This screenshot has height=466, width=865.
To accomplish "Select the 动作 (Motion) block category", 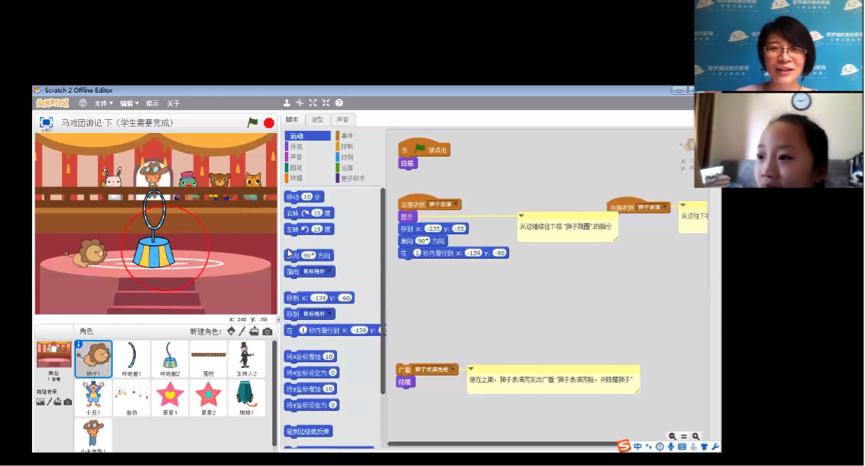I will (x=308, y=136).
